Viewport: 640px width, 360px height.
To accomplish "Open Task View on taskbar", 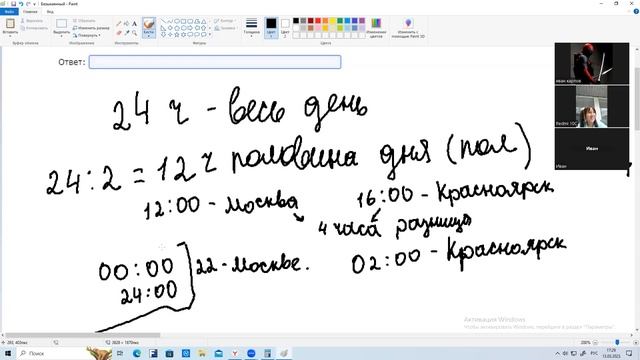I will point(120,353).
